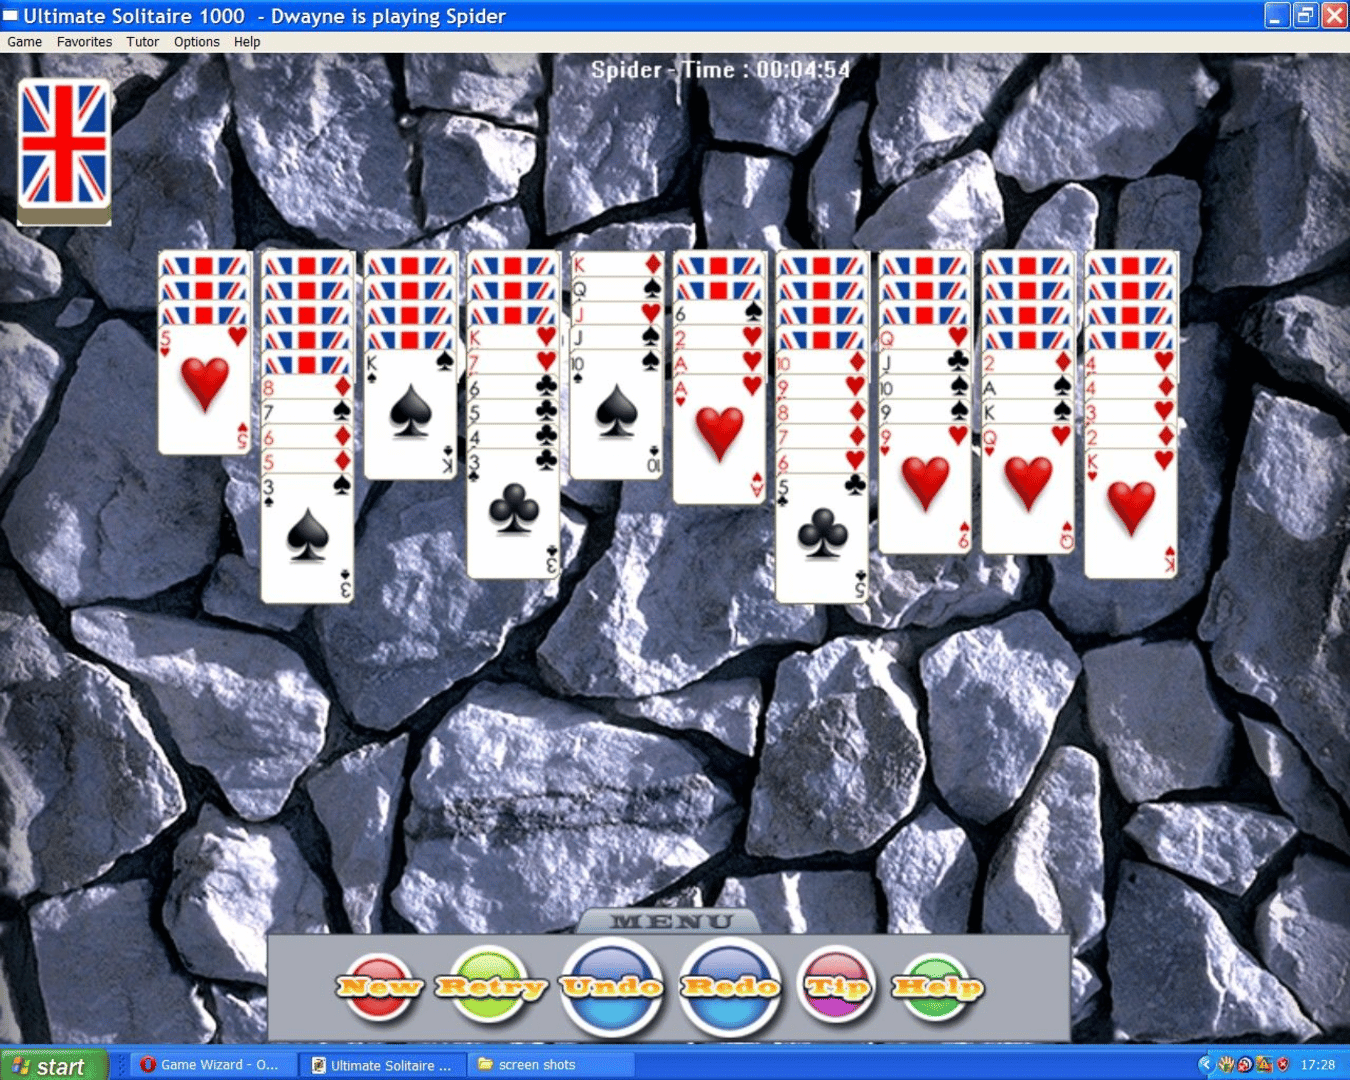Click the system tray clock 17:28
The width and height of the screenshot is (1350, 1080).
pyautogui.click(x=1318, y=1065)
